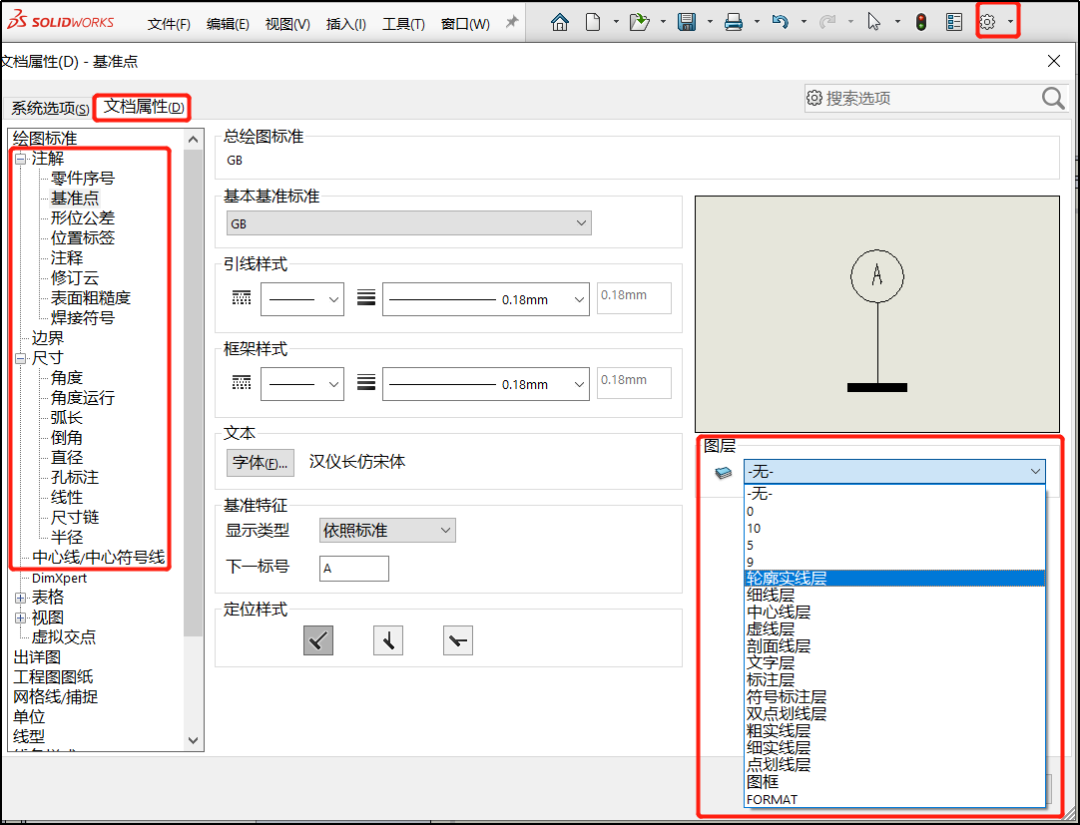Select the angled leader attachment style button
The image size is (1080, 825).
click(x=318, y=640)
